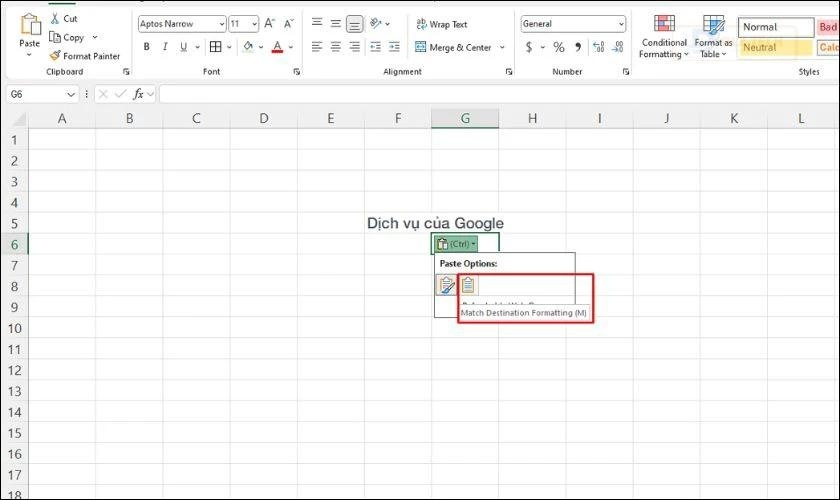Align text to the left
The image size is (840, 500).
click(317, 47)
